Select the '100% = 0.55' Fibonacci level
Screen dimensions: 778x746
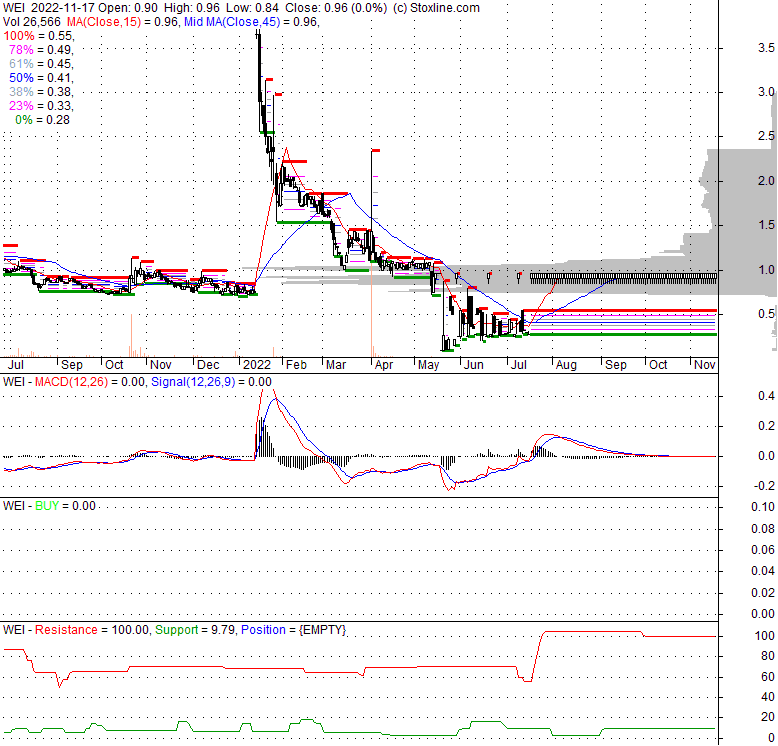39,36
